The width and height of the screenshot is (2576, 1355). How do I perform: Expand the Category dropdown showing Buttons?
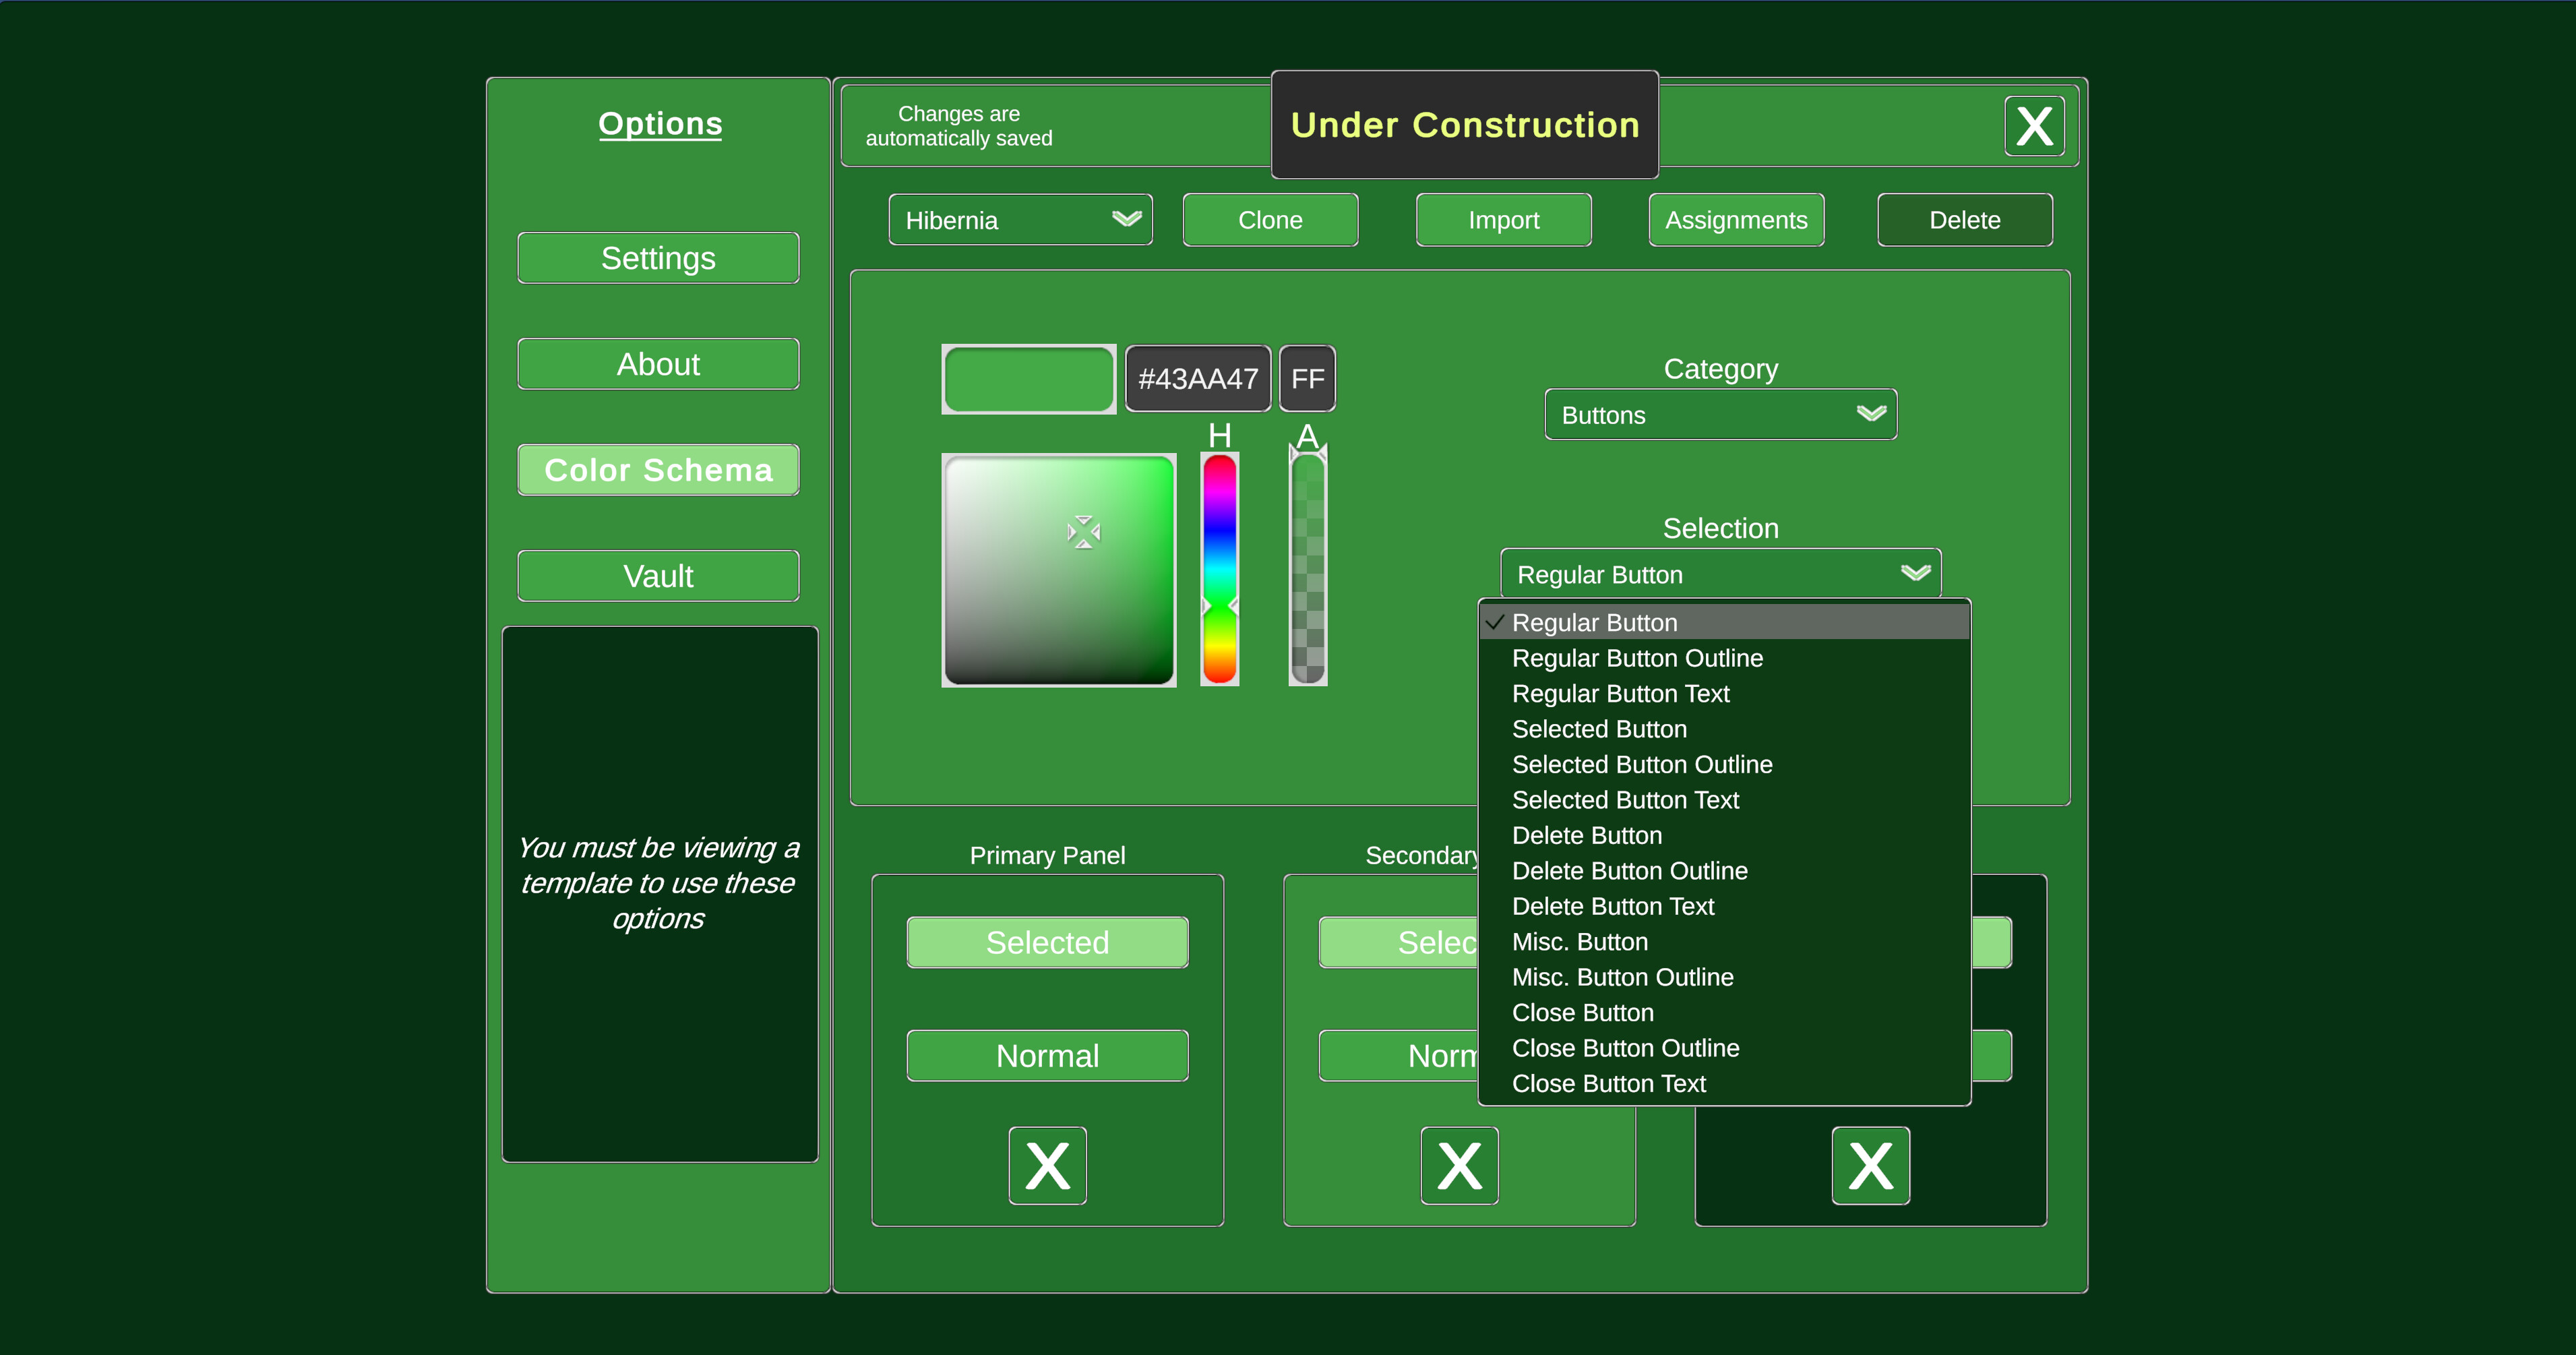coord(1719,414)
